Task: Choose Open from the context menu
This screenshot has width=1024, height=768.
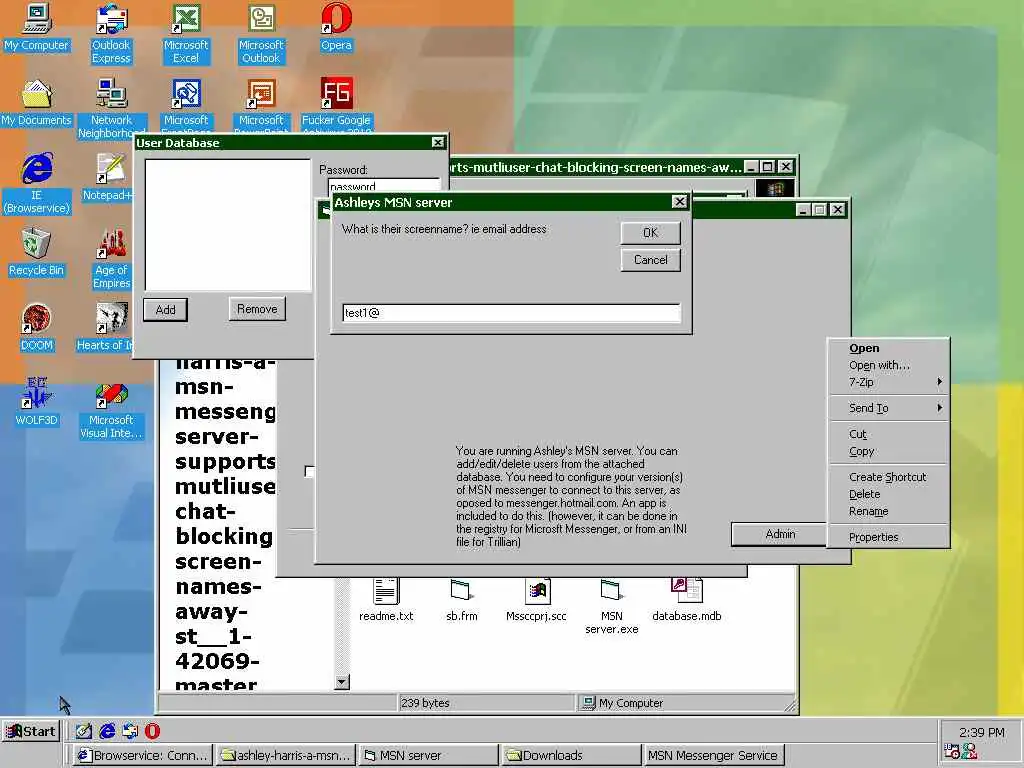Action: 888,348
